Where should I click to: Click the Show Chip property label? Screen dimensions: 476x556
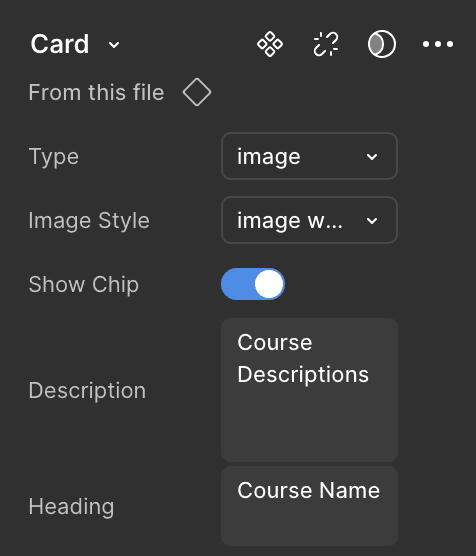pos(84,285)
